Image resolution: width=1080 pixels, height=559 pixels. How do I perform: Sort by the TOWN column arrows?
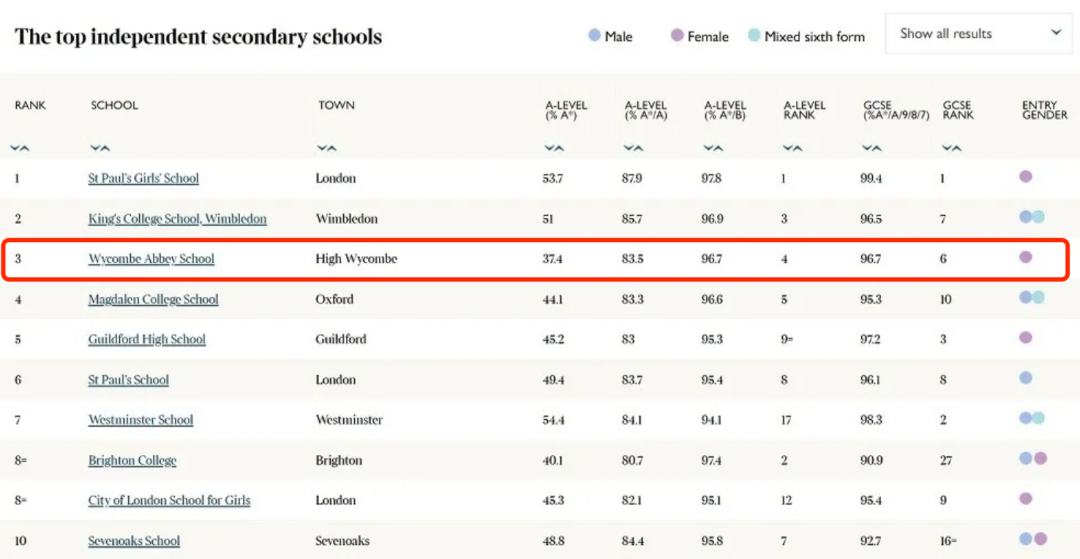pos(326,148)
